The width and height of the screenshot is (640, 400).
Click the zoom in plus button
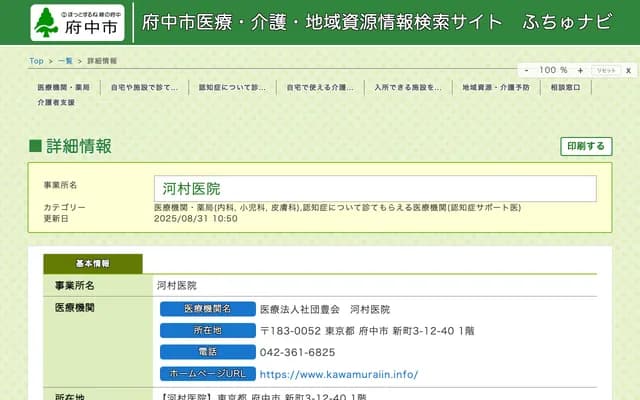click(580, 70)
